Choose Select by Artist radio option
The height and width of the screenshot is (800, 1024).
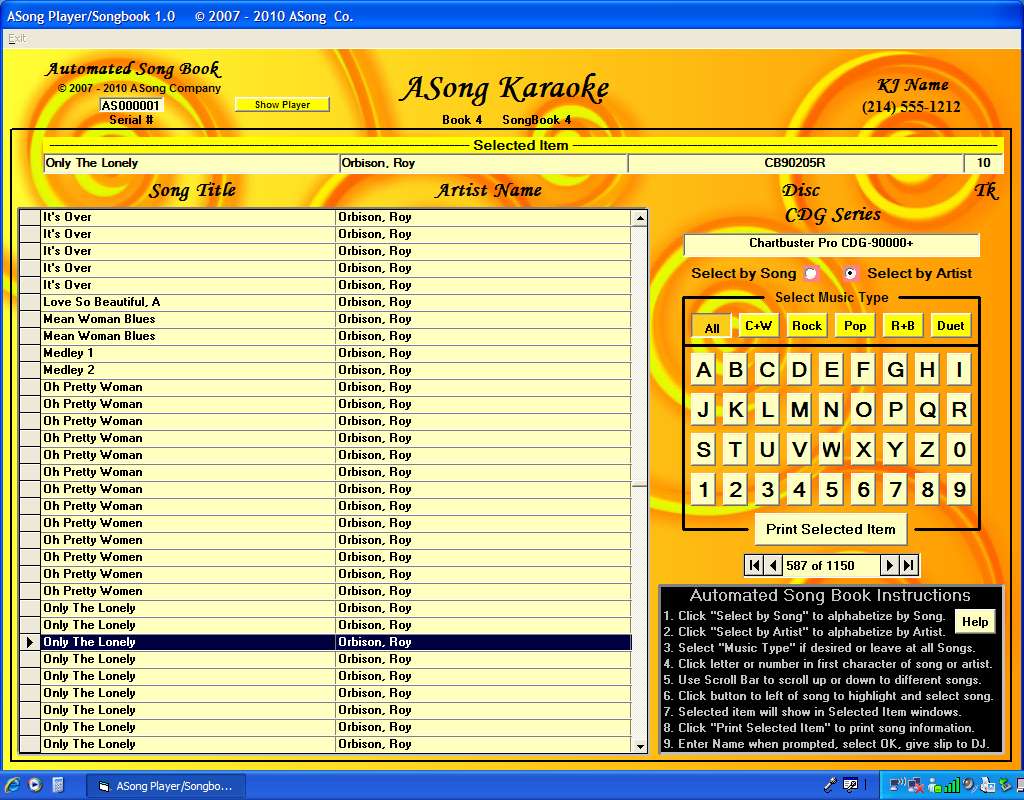(851, 273)
